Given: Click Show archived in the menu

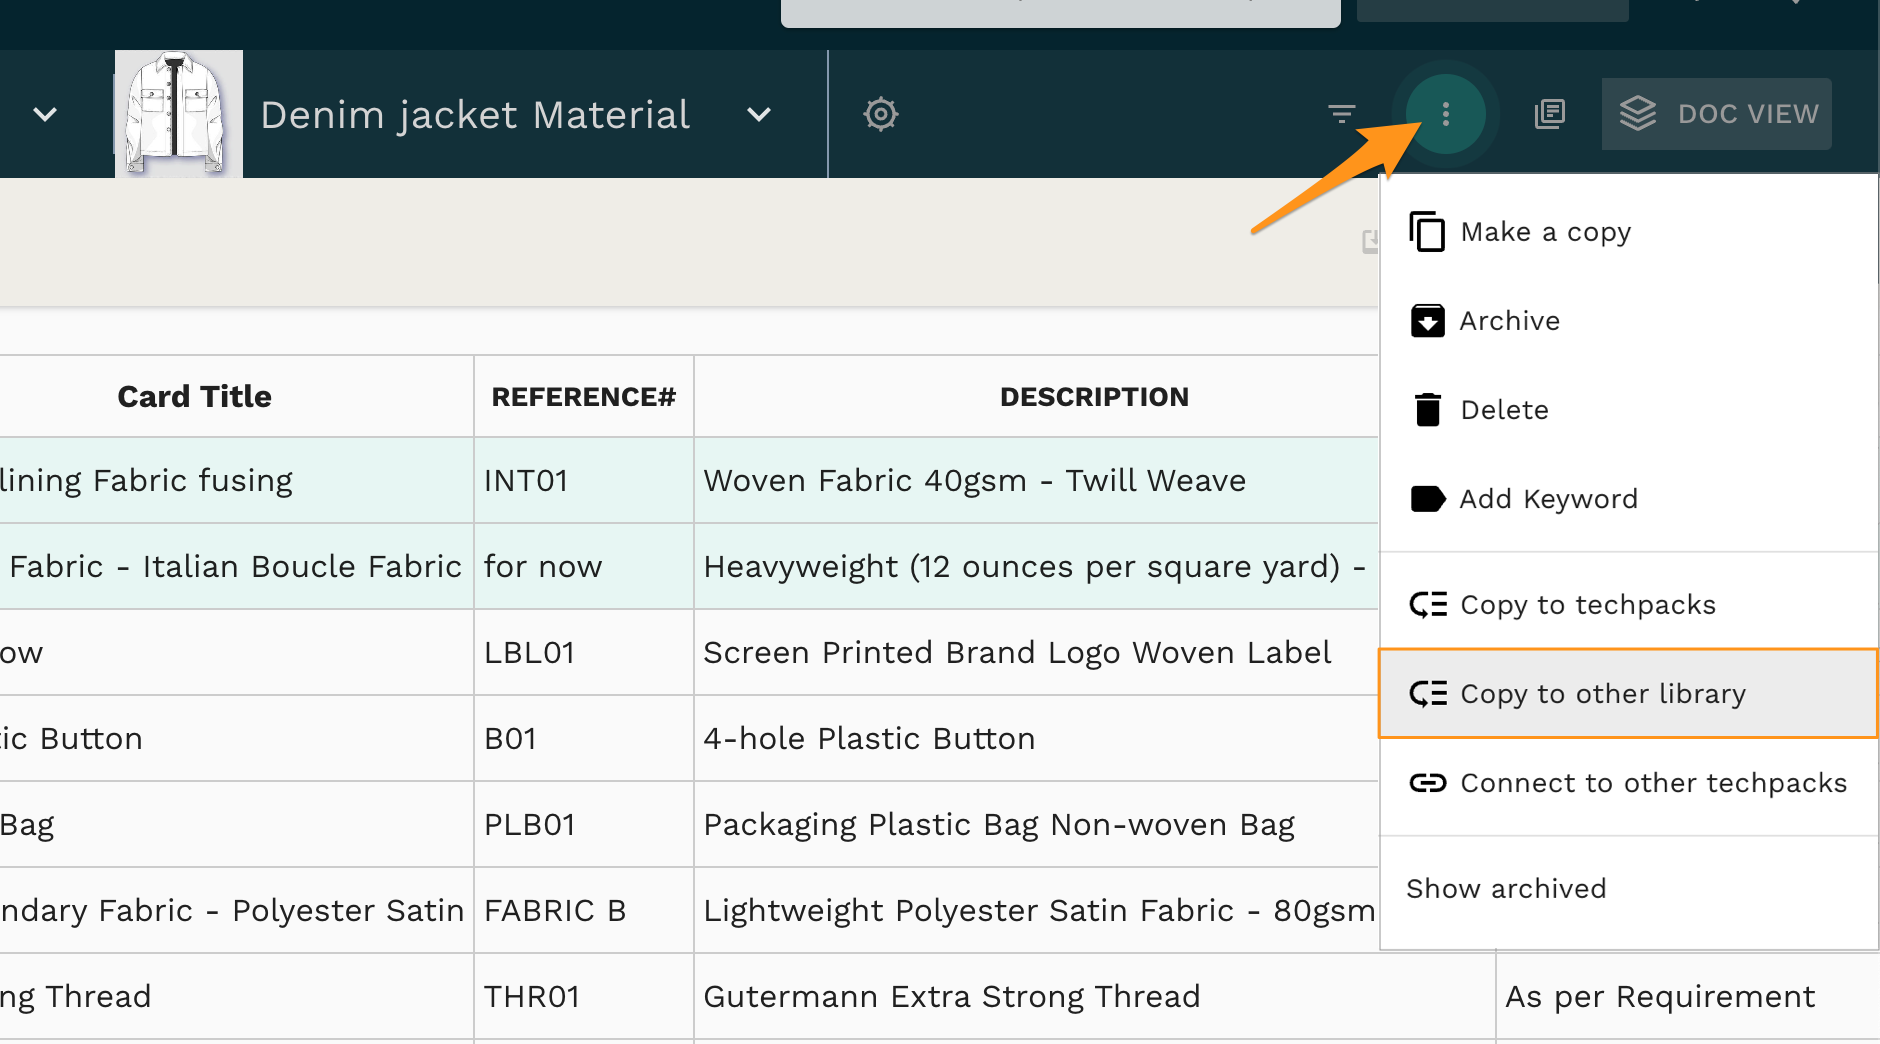Looking at the screenshot, I should (x=1506, y=889).
